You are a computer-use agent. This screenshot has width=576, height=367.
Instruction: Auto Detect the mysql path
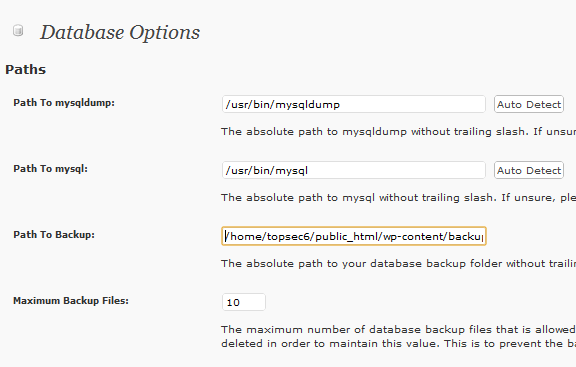[529, 170]
